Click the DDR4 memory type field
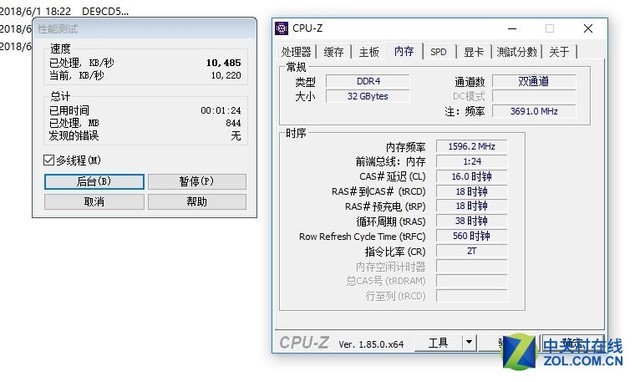640x382 pixels. tap(368, 81)
